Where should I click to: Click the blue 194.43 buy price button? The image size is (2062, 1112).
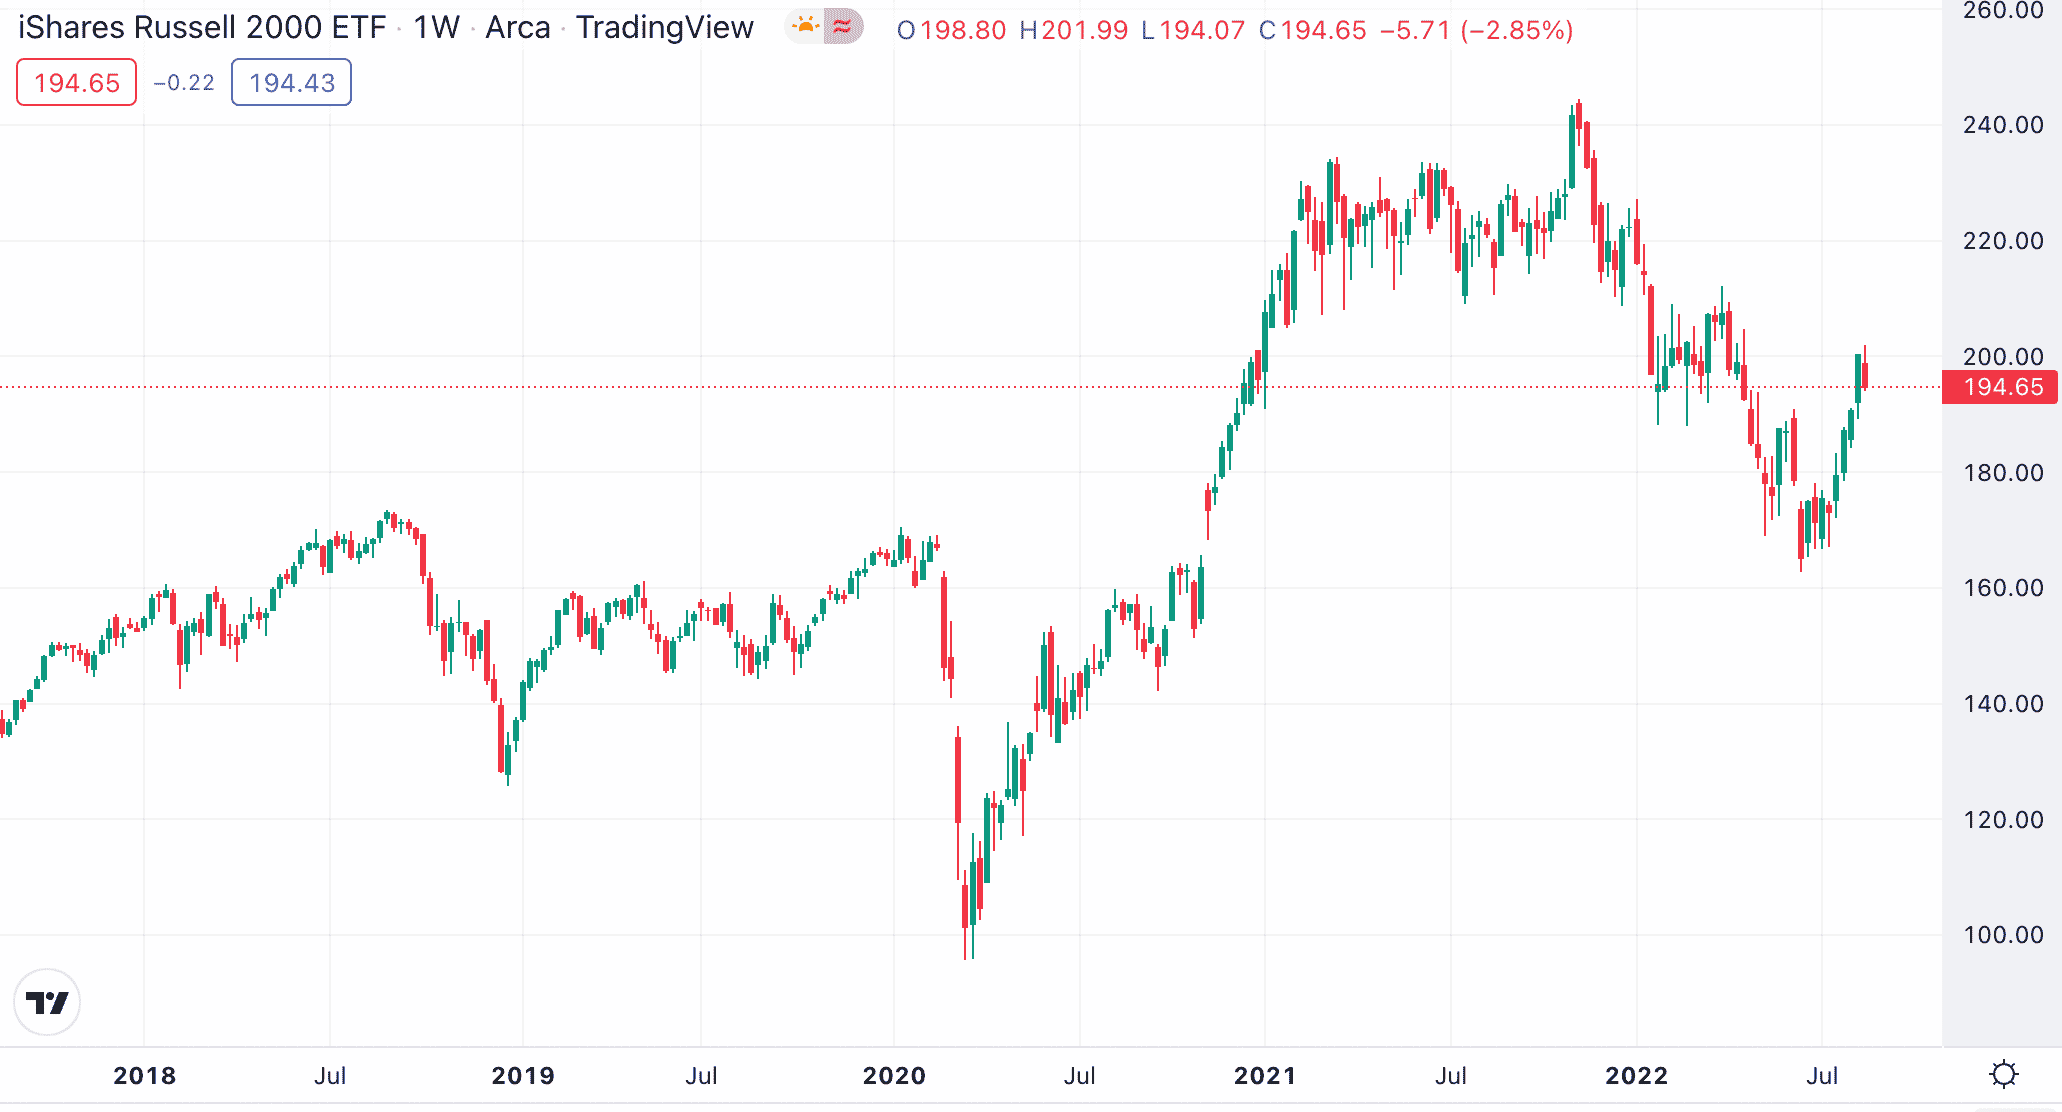coord(291,82)
